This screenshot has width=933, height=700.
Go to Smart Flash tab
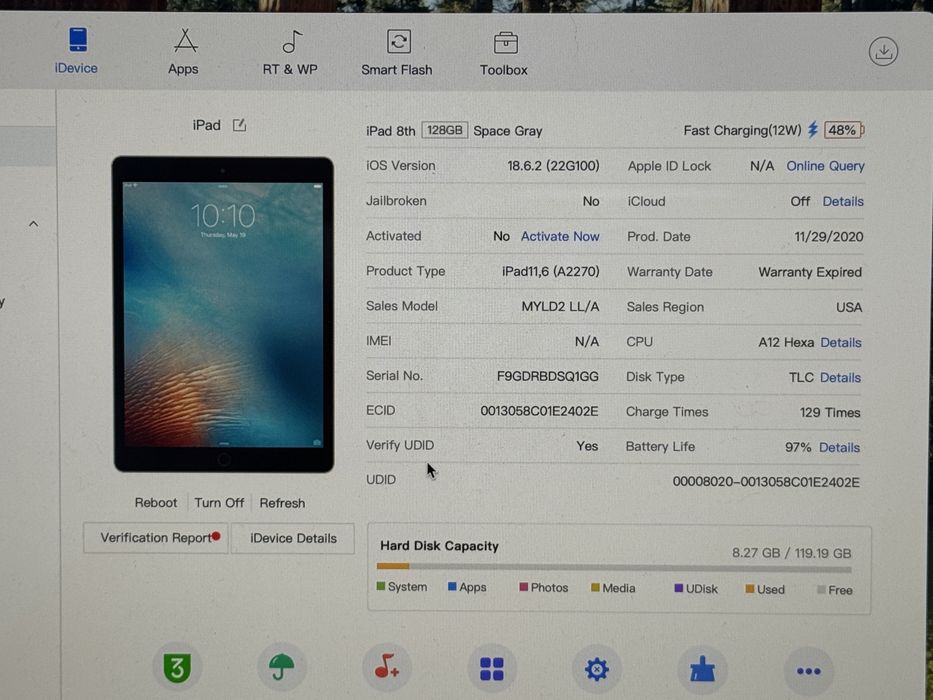click(397, 54)
